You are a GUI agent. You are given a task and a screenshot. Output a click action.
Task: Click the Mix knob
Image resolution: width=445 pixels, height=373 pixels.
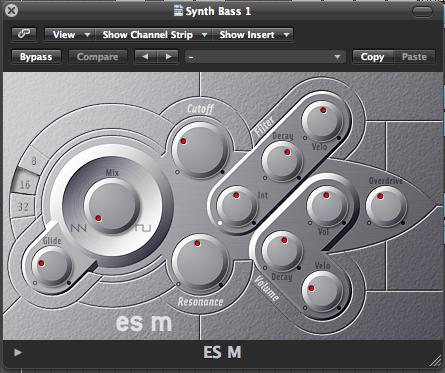(112, 205)
